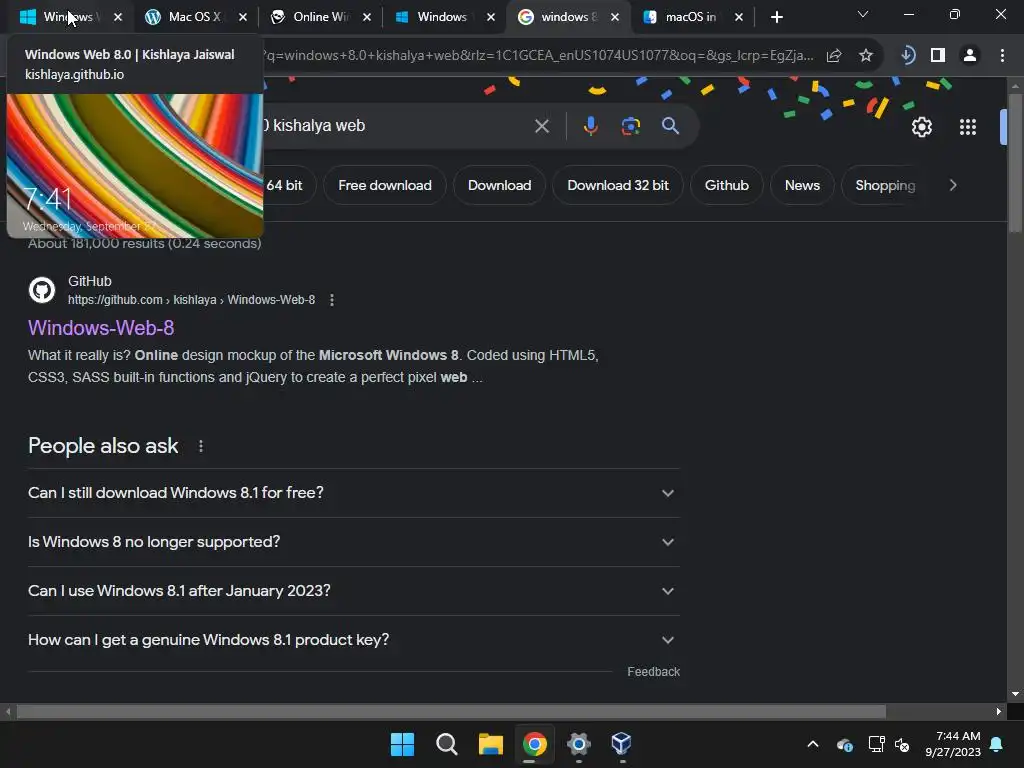This screenshot has height=768, width=1024.
Task: Close the macOS in tab
Action: [739, 18]
